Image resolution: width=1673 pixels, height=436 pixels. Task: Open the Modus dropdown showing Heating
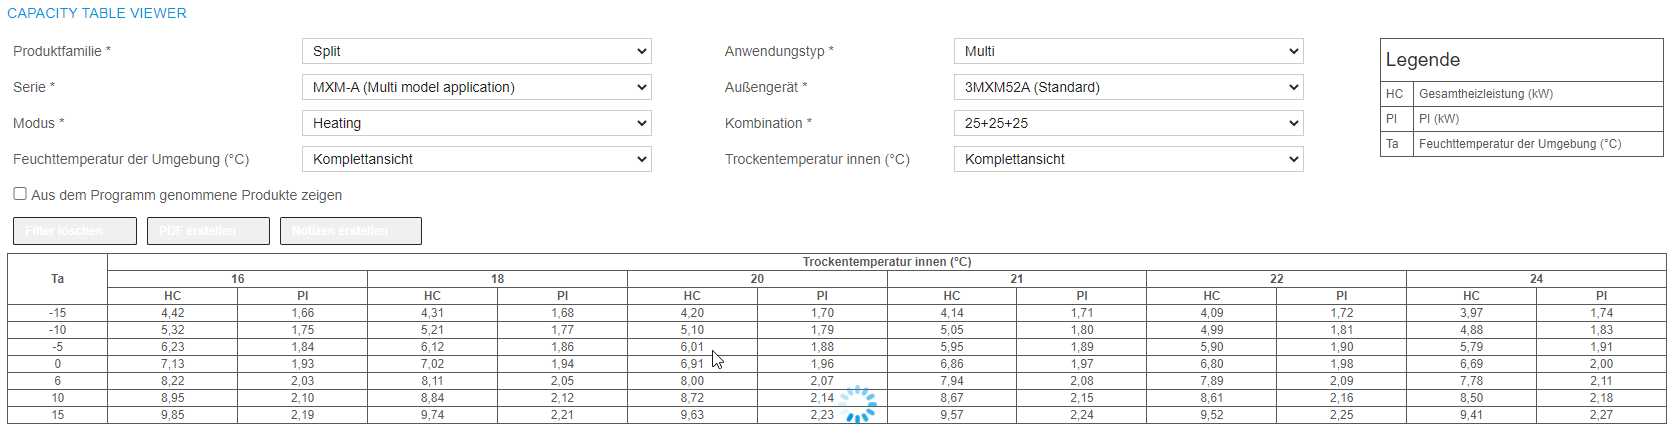[476, 123]
